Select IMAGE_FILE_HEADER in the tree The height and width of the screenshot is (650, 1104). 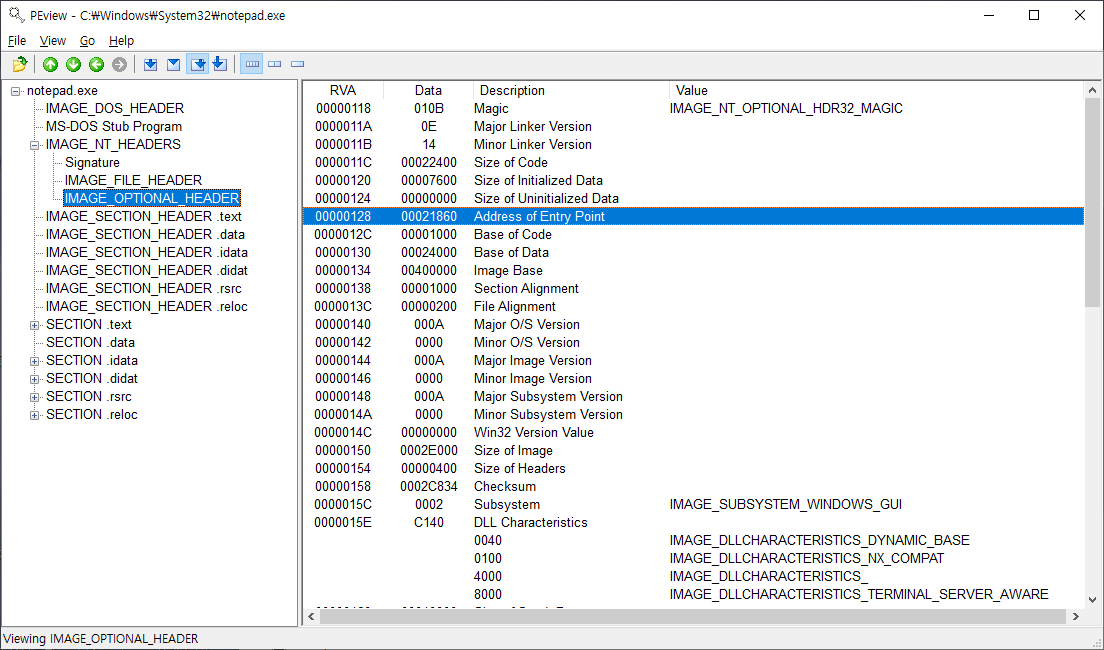tap(133, 180)
